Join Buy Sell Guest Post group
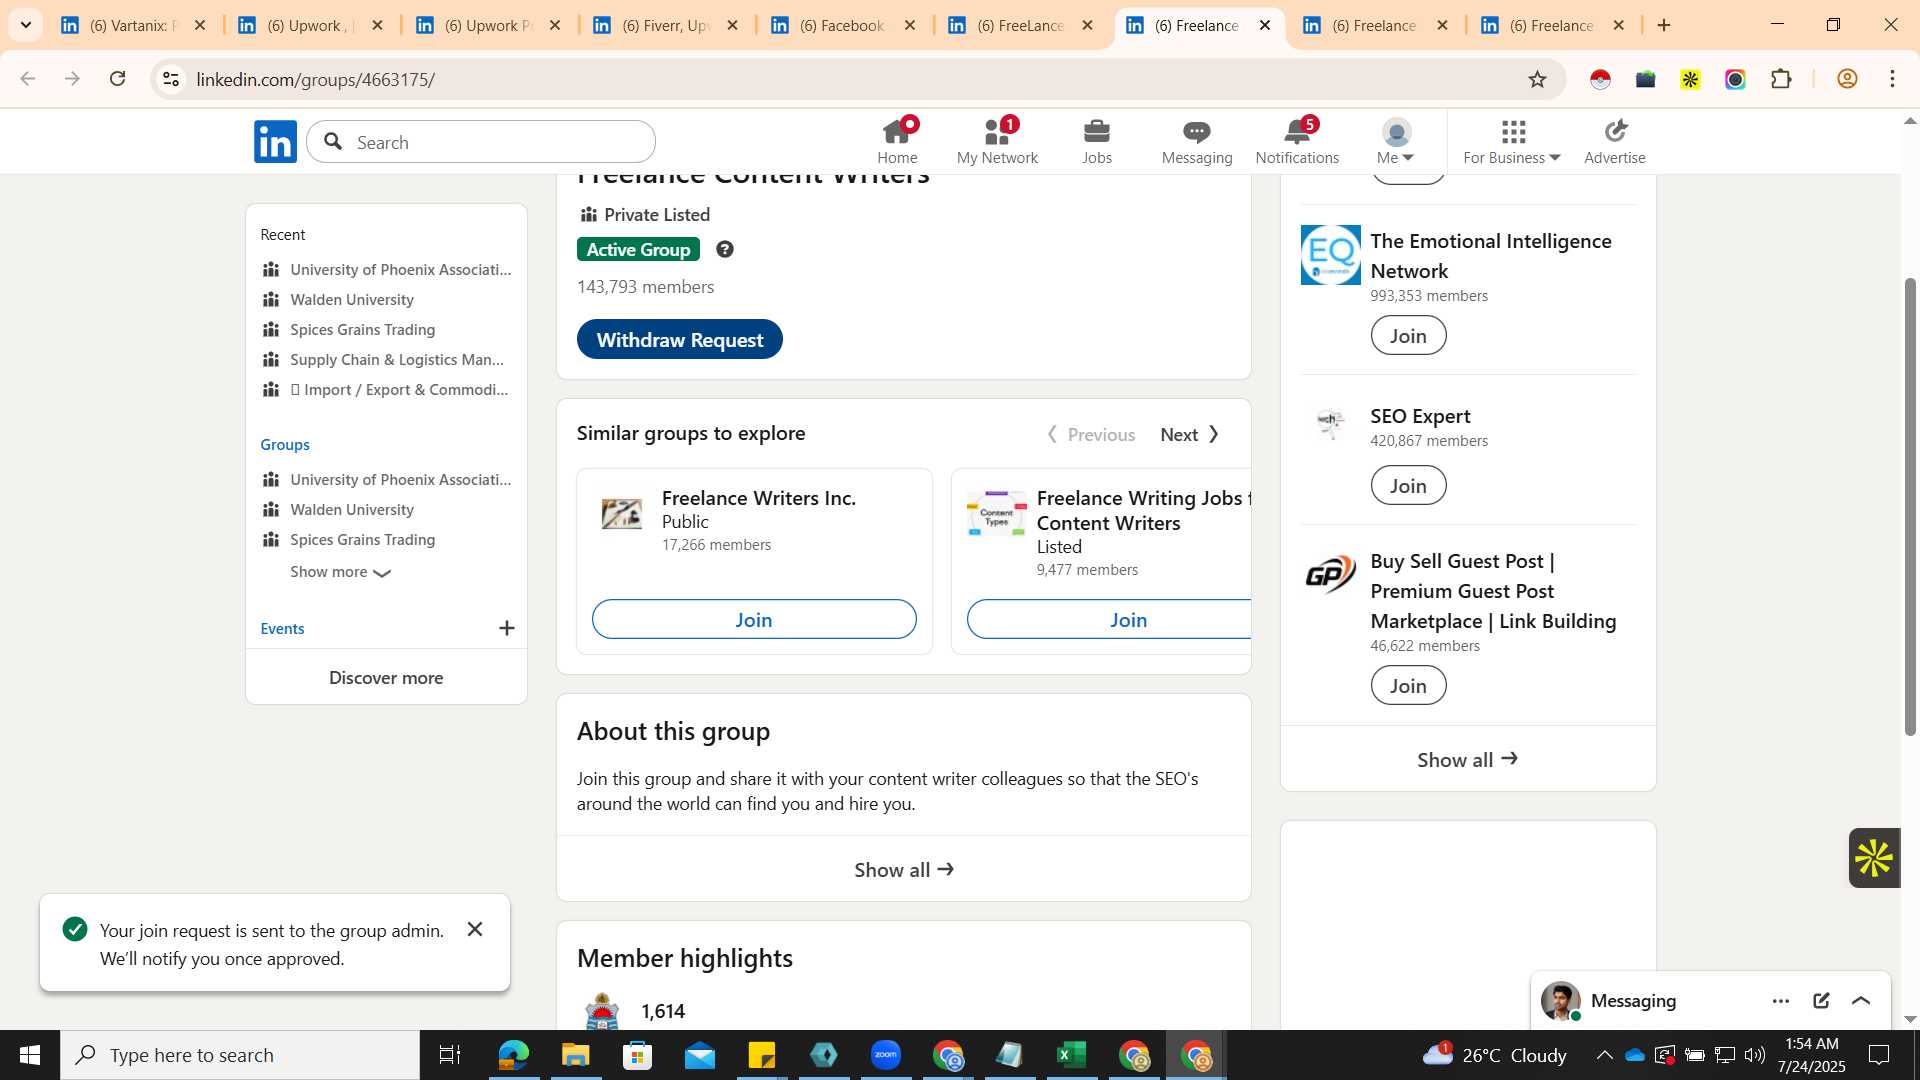Image resolution: width=1920 pixels, height=1080 pixels. pyautogui.click(x=1408, y=685)
